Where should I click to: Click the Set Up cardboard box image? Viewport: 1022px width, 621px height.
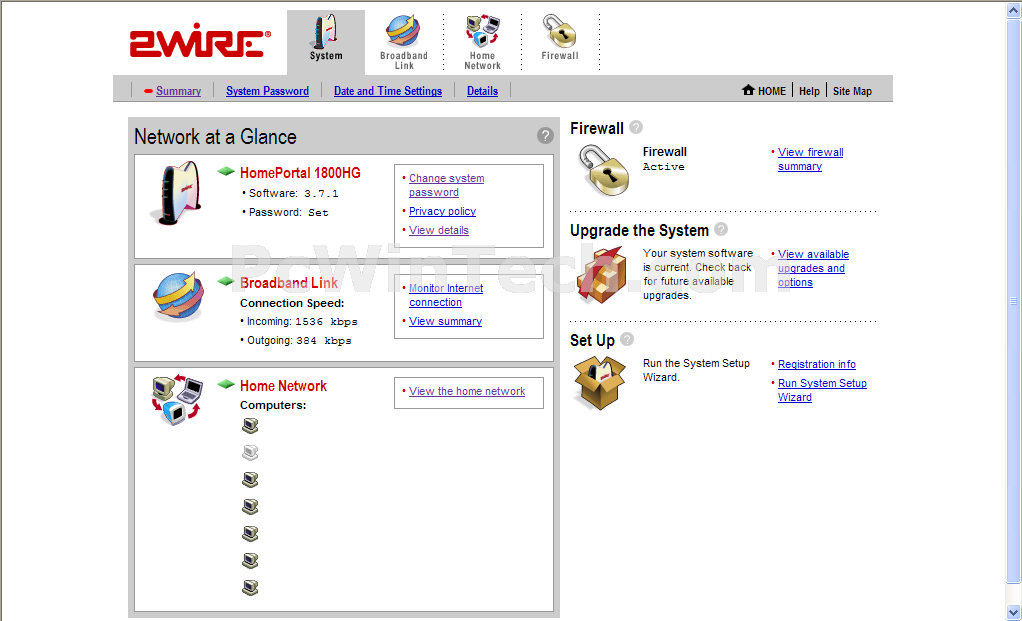[600, 383]
